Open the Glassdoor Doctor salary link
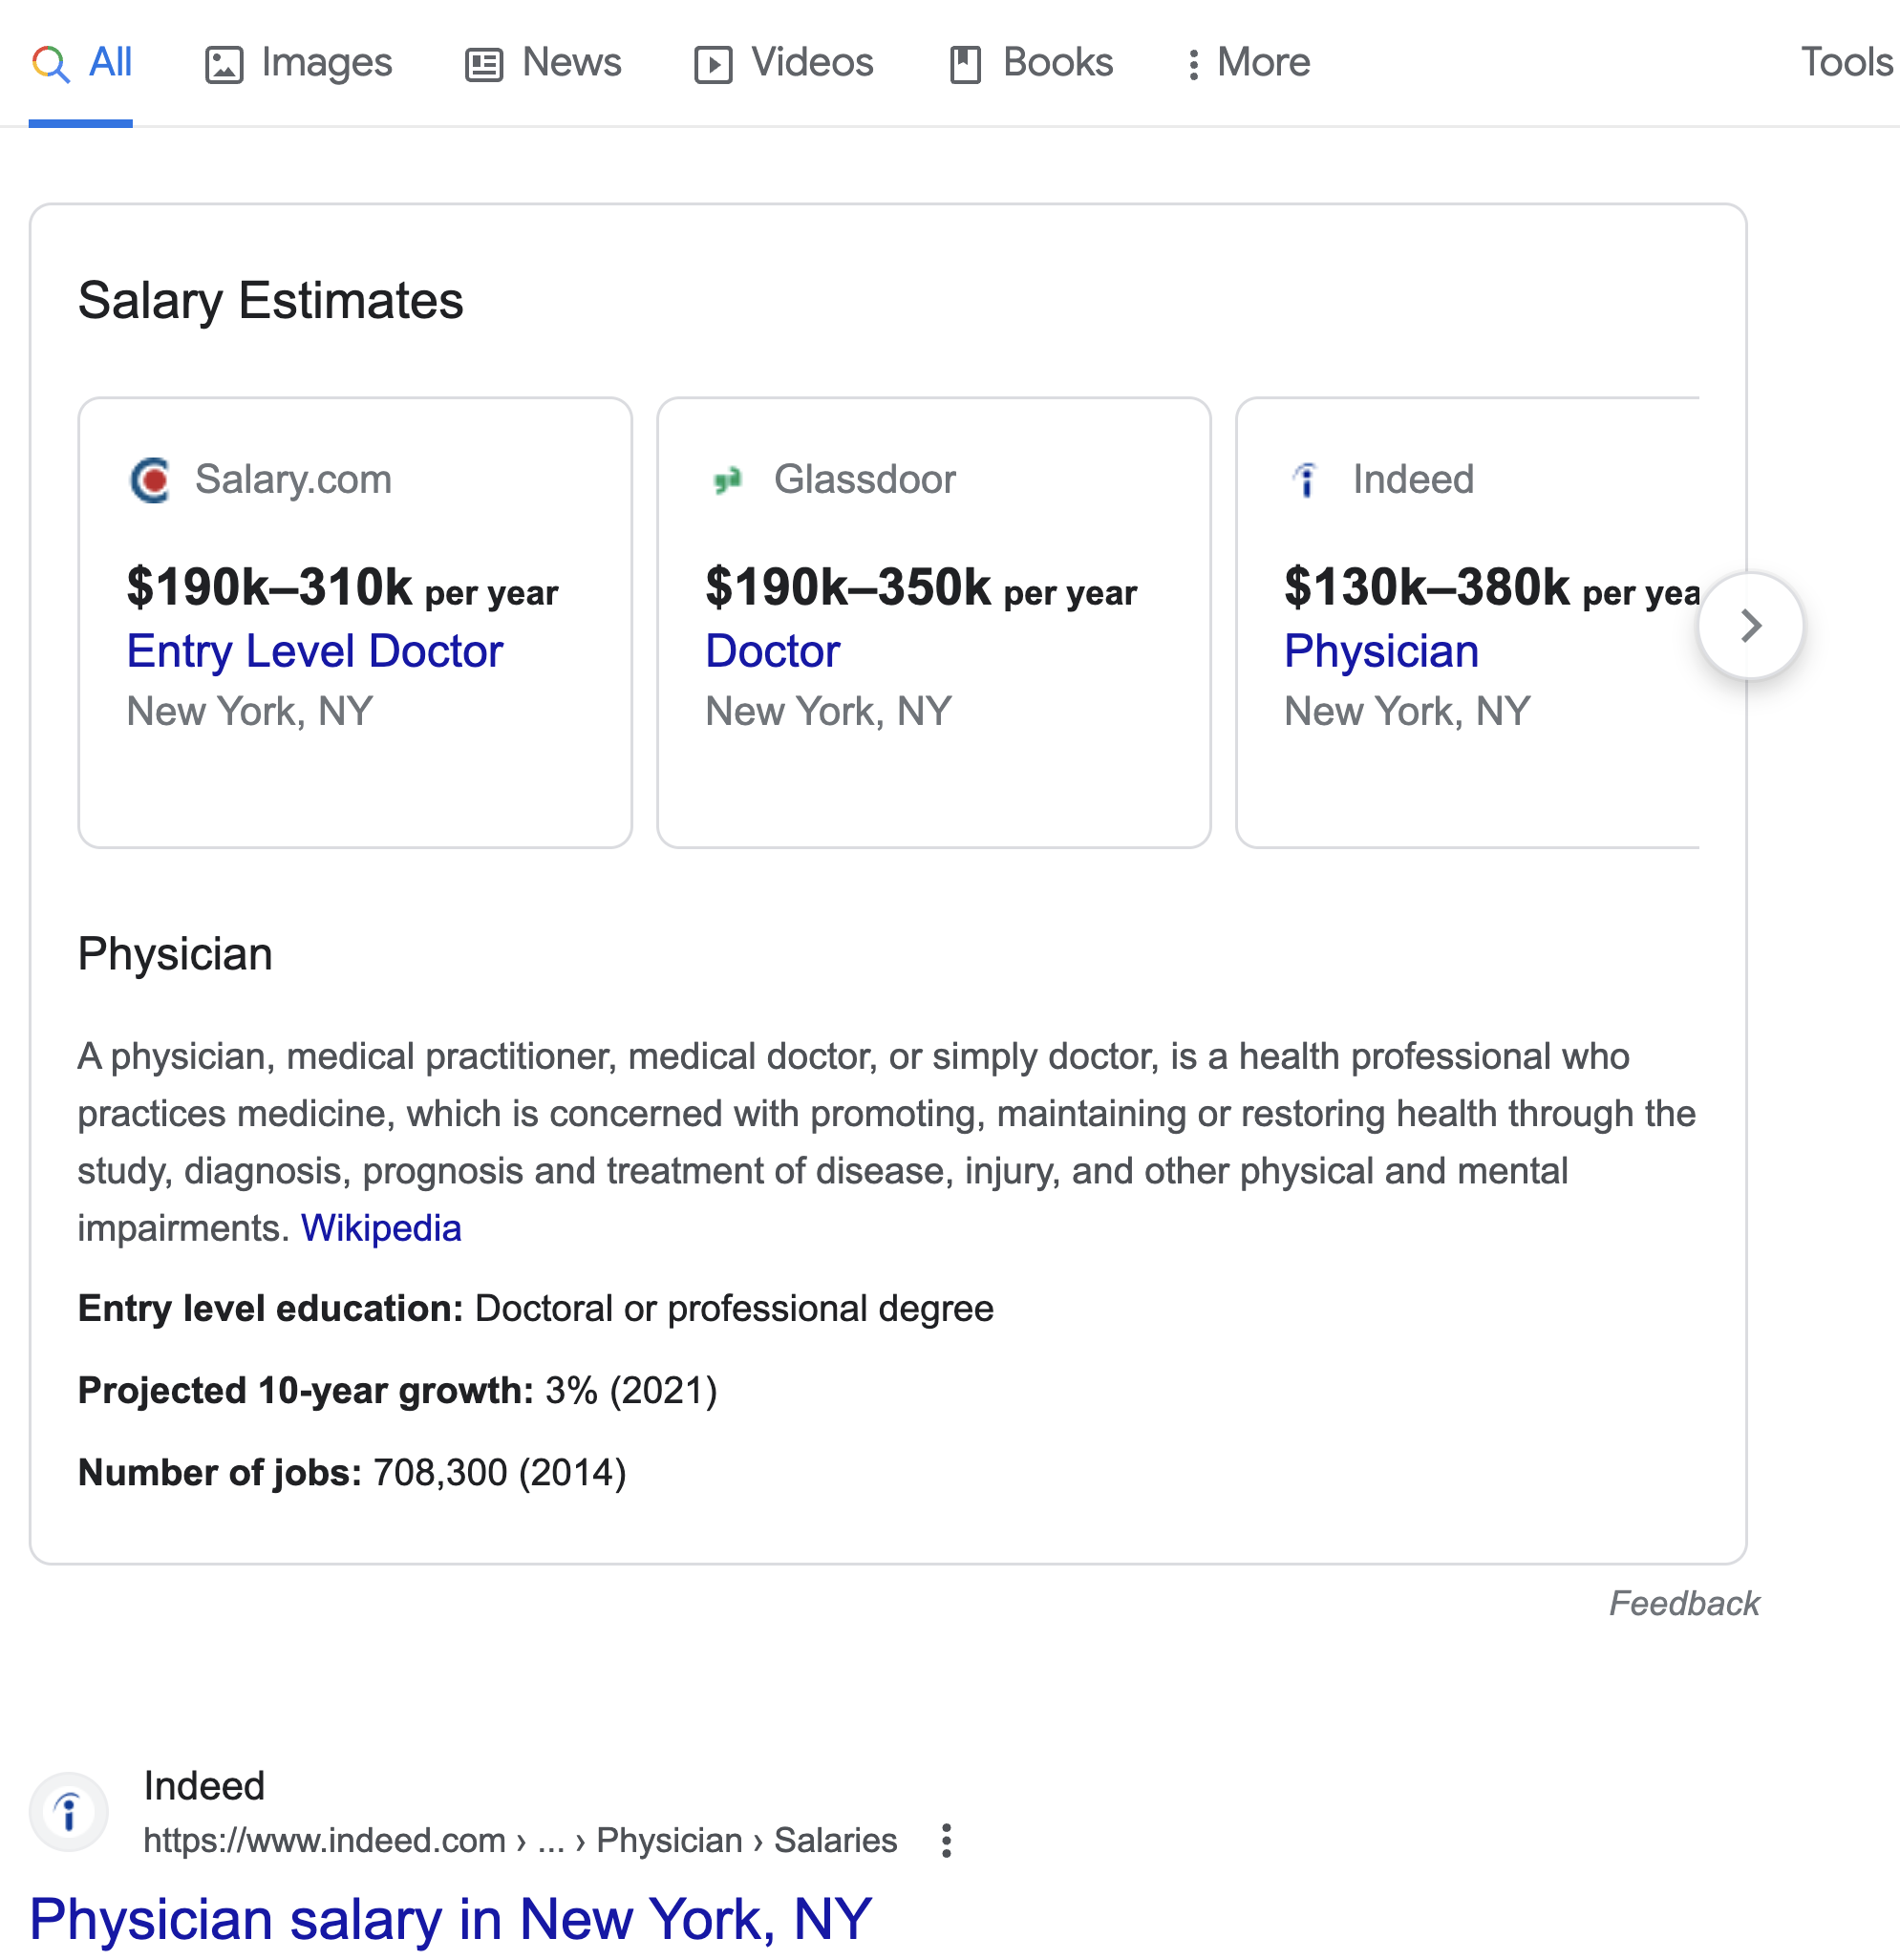Viewport: 1900px width, 1960px height. 773,651
